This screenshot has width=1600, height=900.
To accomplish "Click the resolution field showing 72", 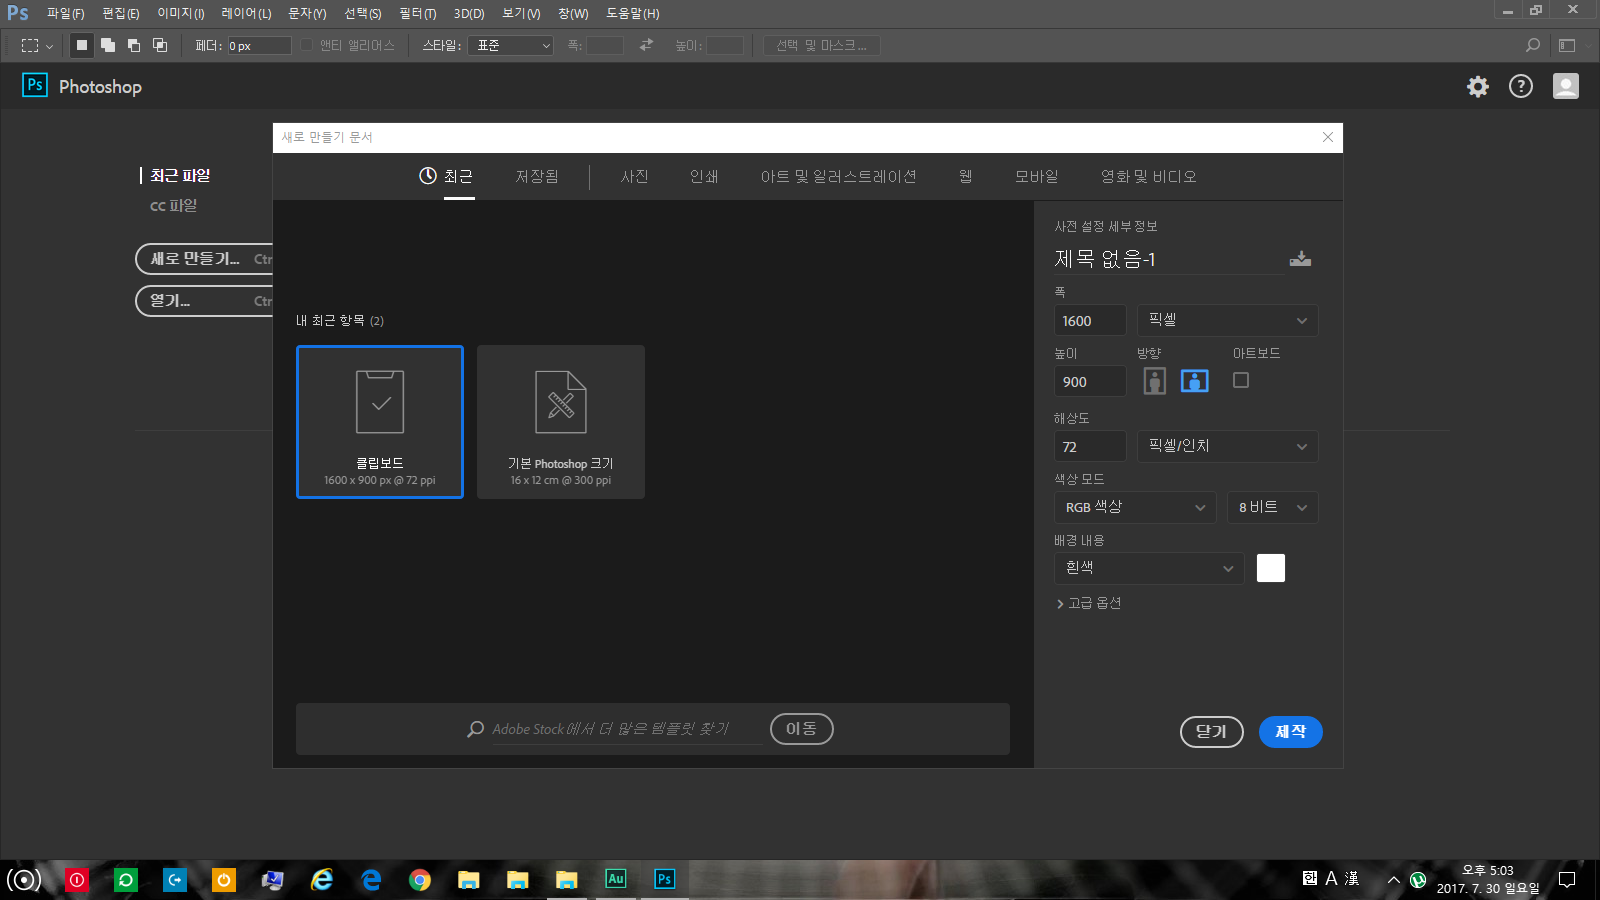I will click(1090, 446).
